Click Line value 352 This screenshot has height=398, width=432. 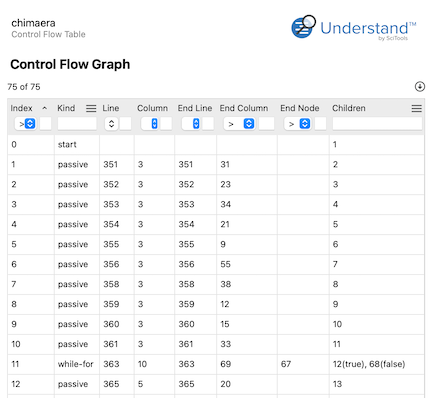[111, 184]
